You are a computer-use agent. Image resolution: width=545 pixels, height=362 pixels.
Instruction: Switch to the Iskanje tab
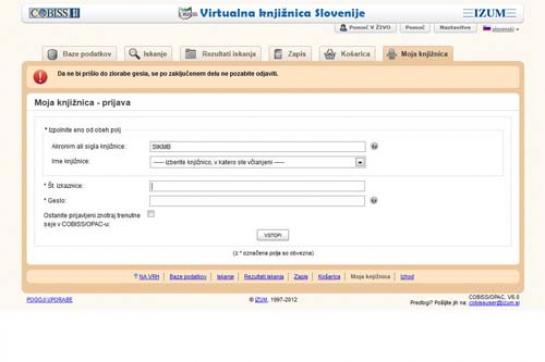click(148, 54)
